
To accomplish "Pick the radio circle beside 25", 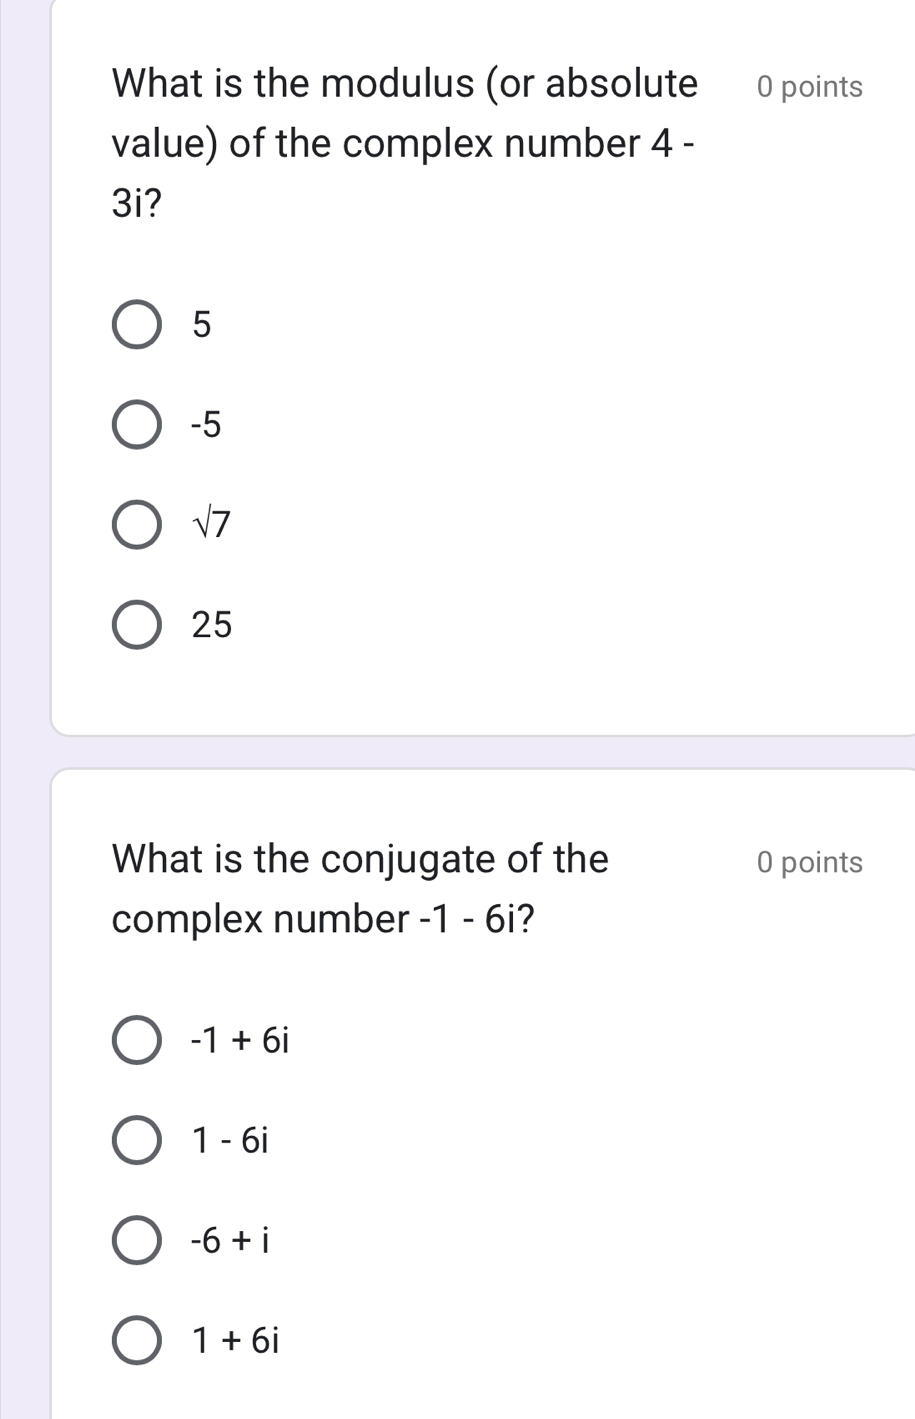I will [x=136, y=625].
